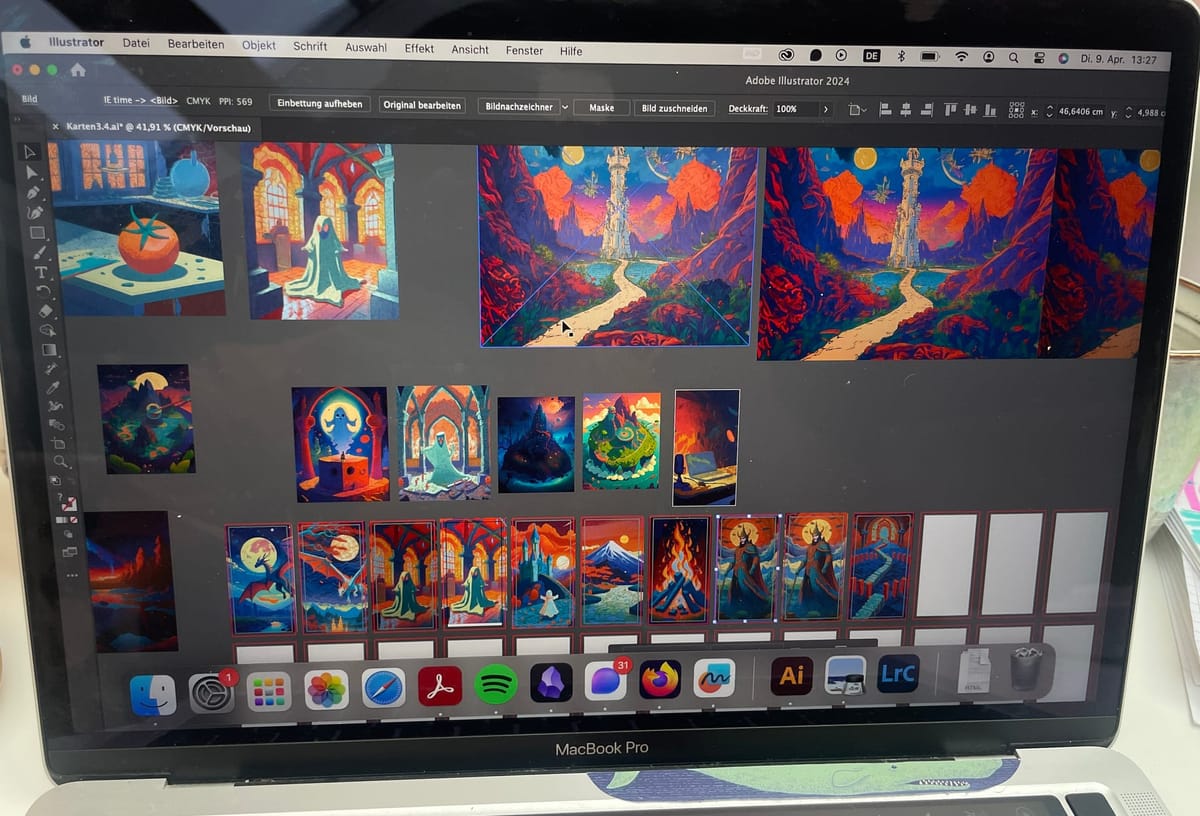Viewport: 1200px width, 816px height.
Task: Expand the Bildnachzeichner dropdown arrow
Action: tap(565, 107)
